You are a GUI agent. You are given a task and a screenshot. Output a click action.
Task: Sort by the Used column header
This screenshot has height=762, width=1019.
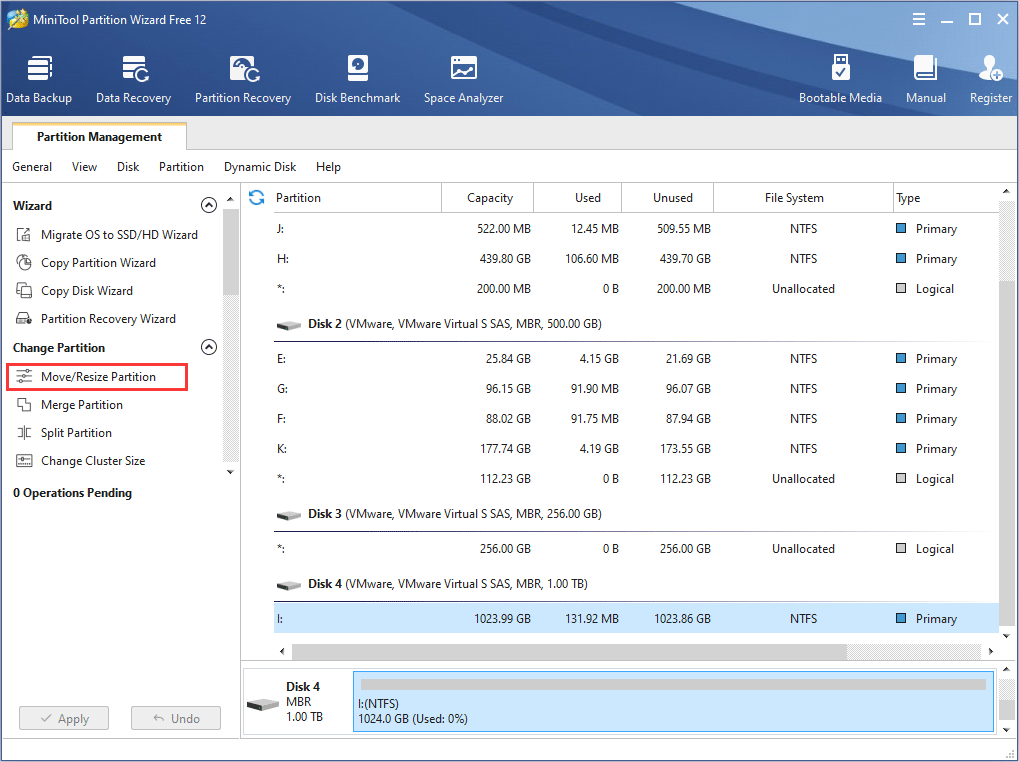tap(578, 197)
